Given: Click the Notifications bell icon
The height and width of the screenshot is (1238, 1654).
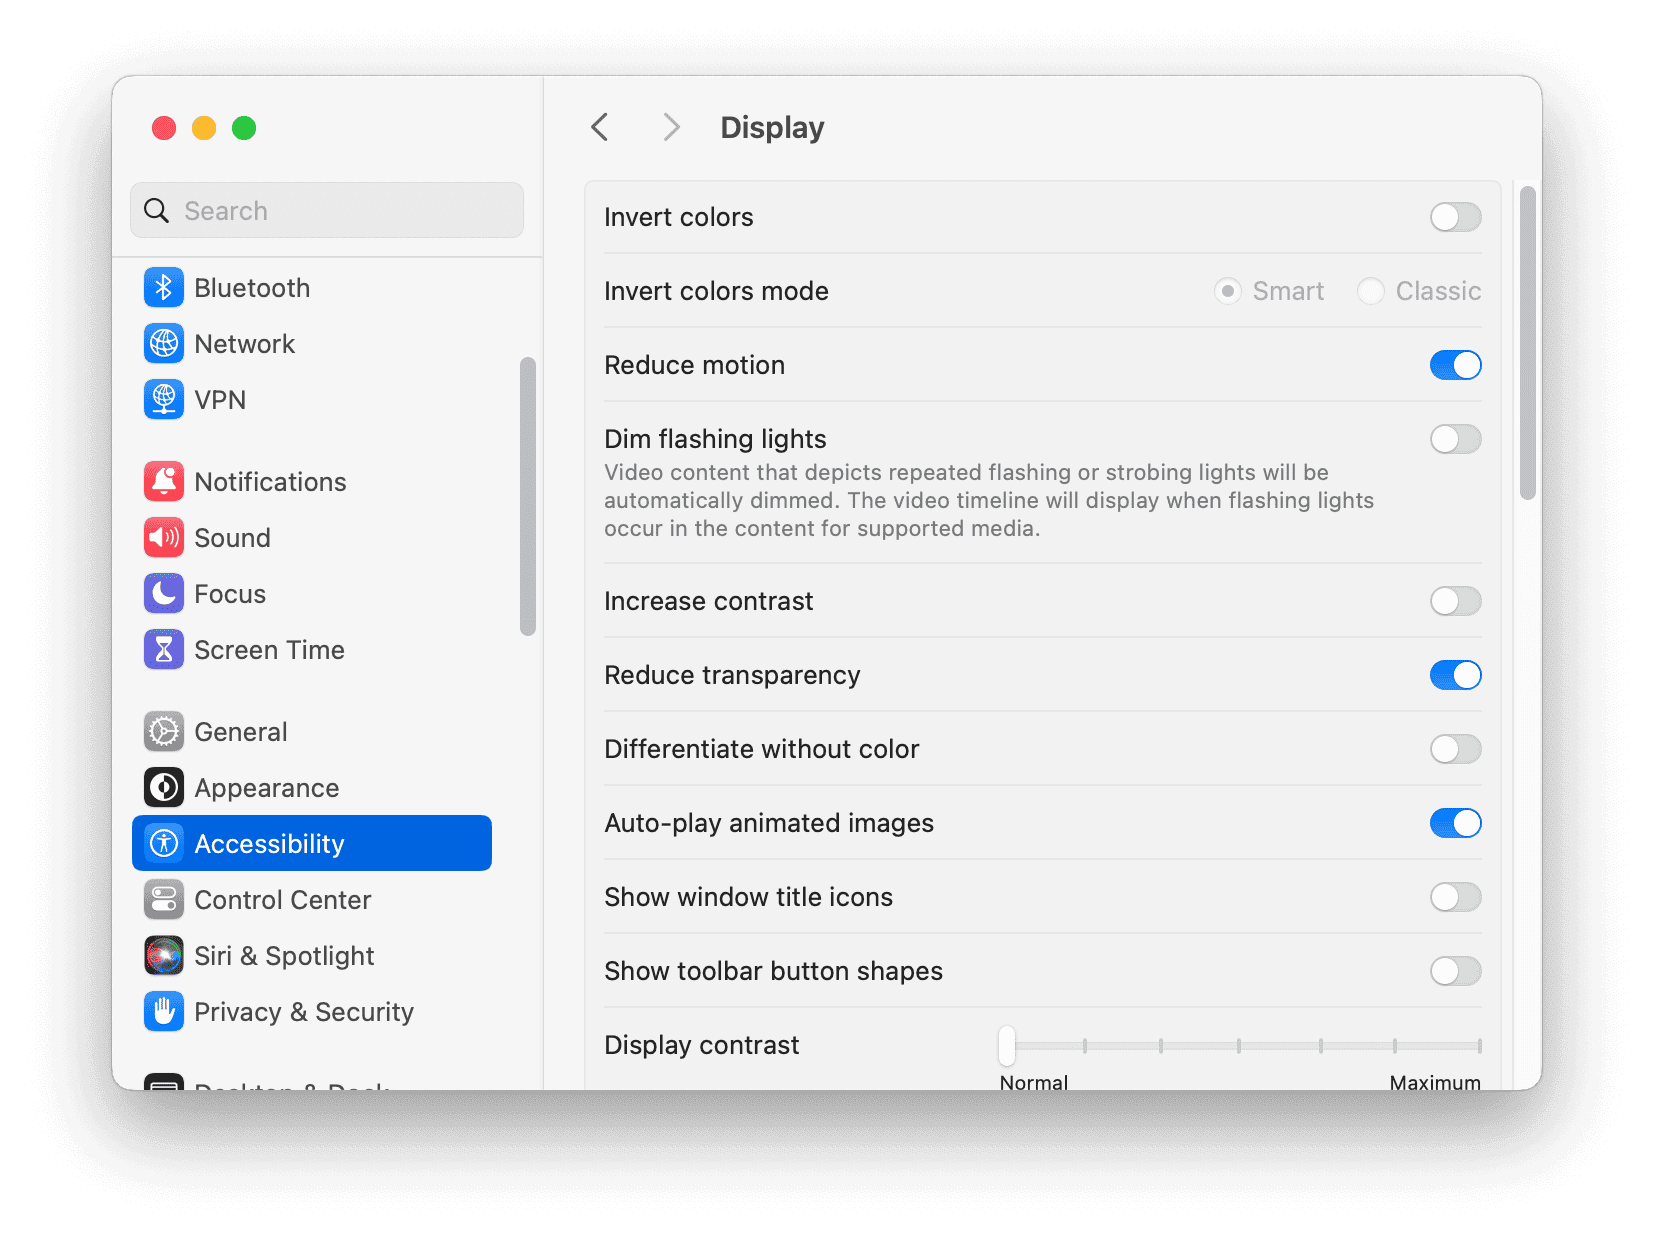Looking at the screenshot, I should (x=164, y=482).
